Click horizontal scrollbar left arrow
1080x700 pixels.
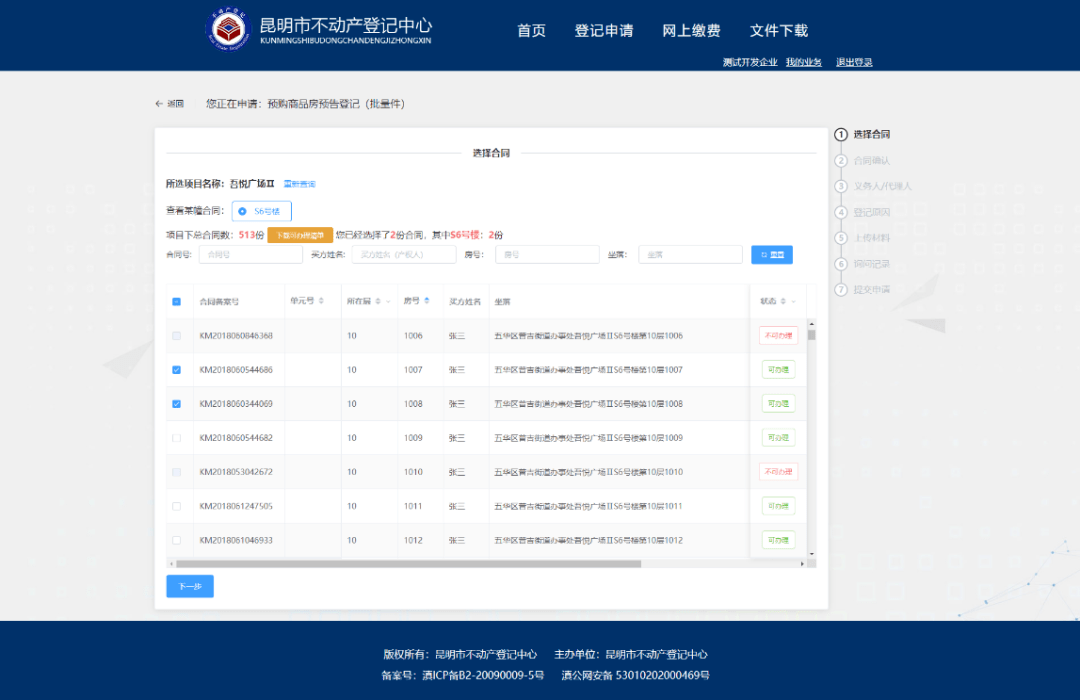coord(171,564)
